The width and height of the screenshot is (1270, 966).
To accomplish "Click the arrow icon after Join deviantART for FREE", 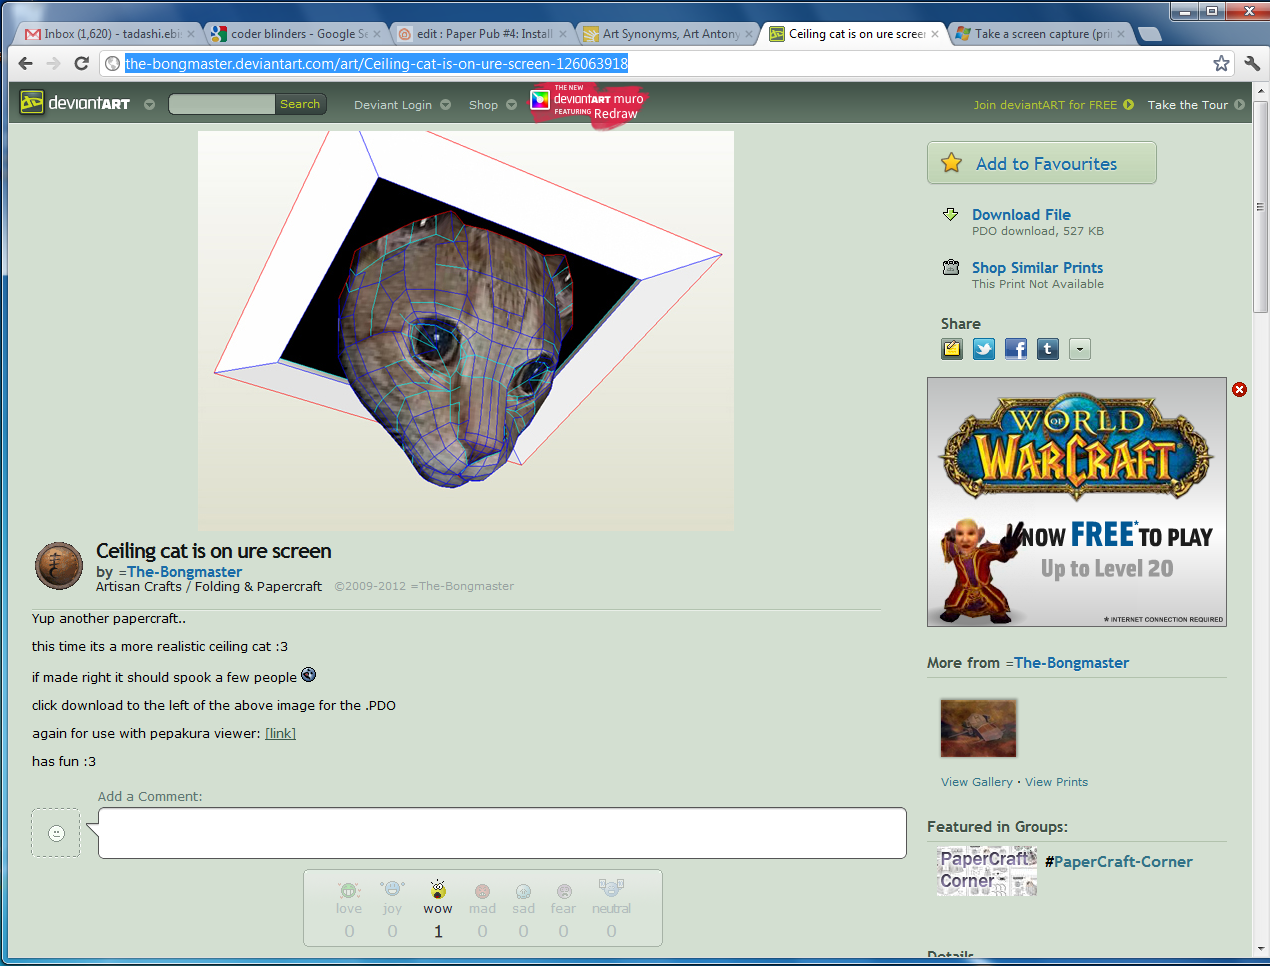I will coord(1129,104).
